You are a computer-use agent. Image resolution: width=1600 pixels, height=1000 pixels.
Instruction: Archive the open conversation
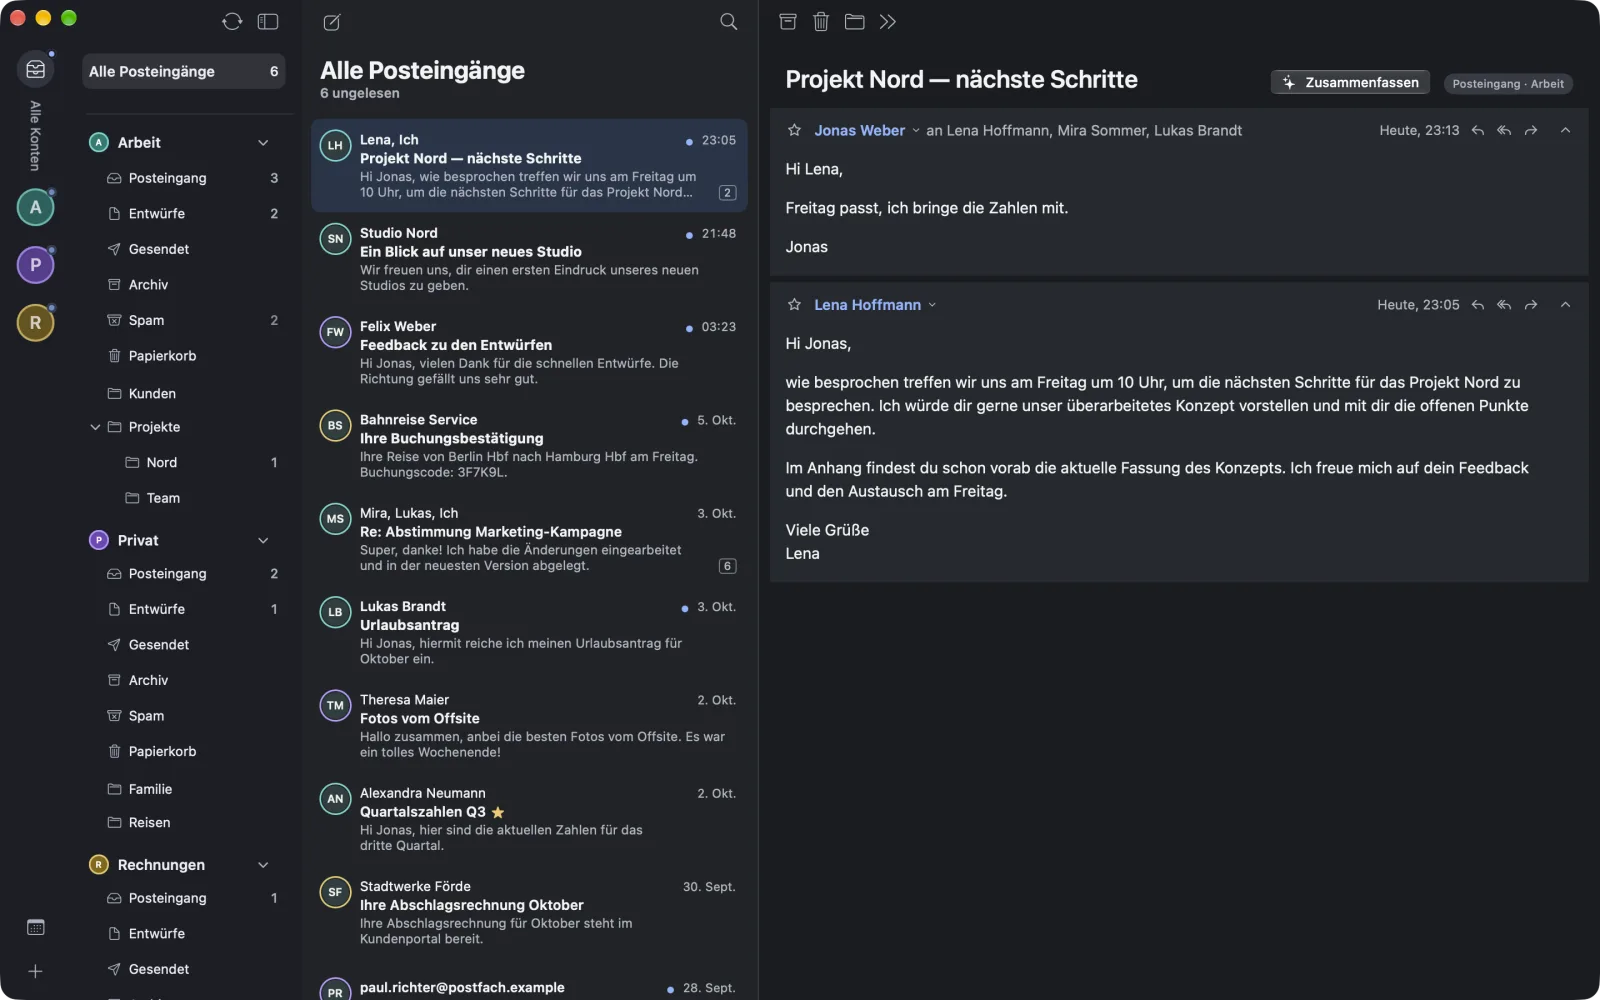pos(788,22)
